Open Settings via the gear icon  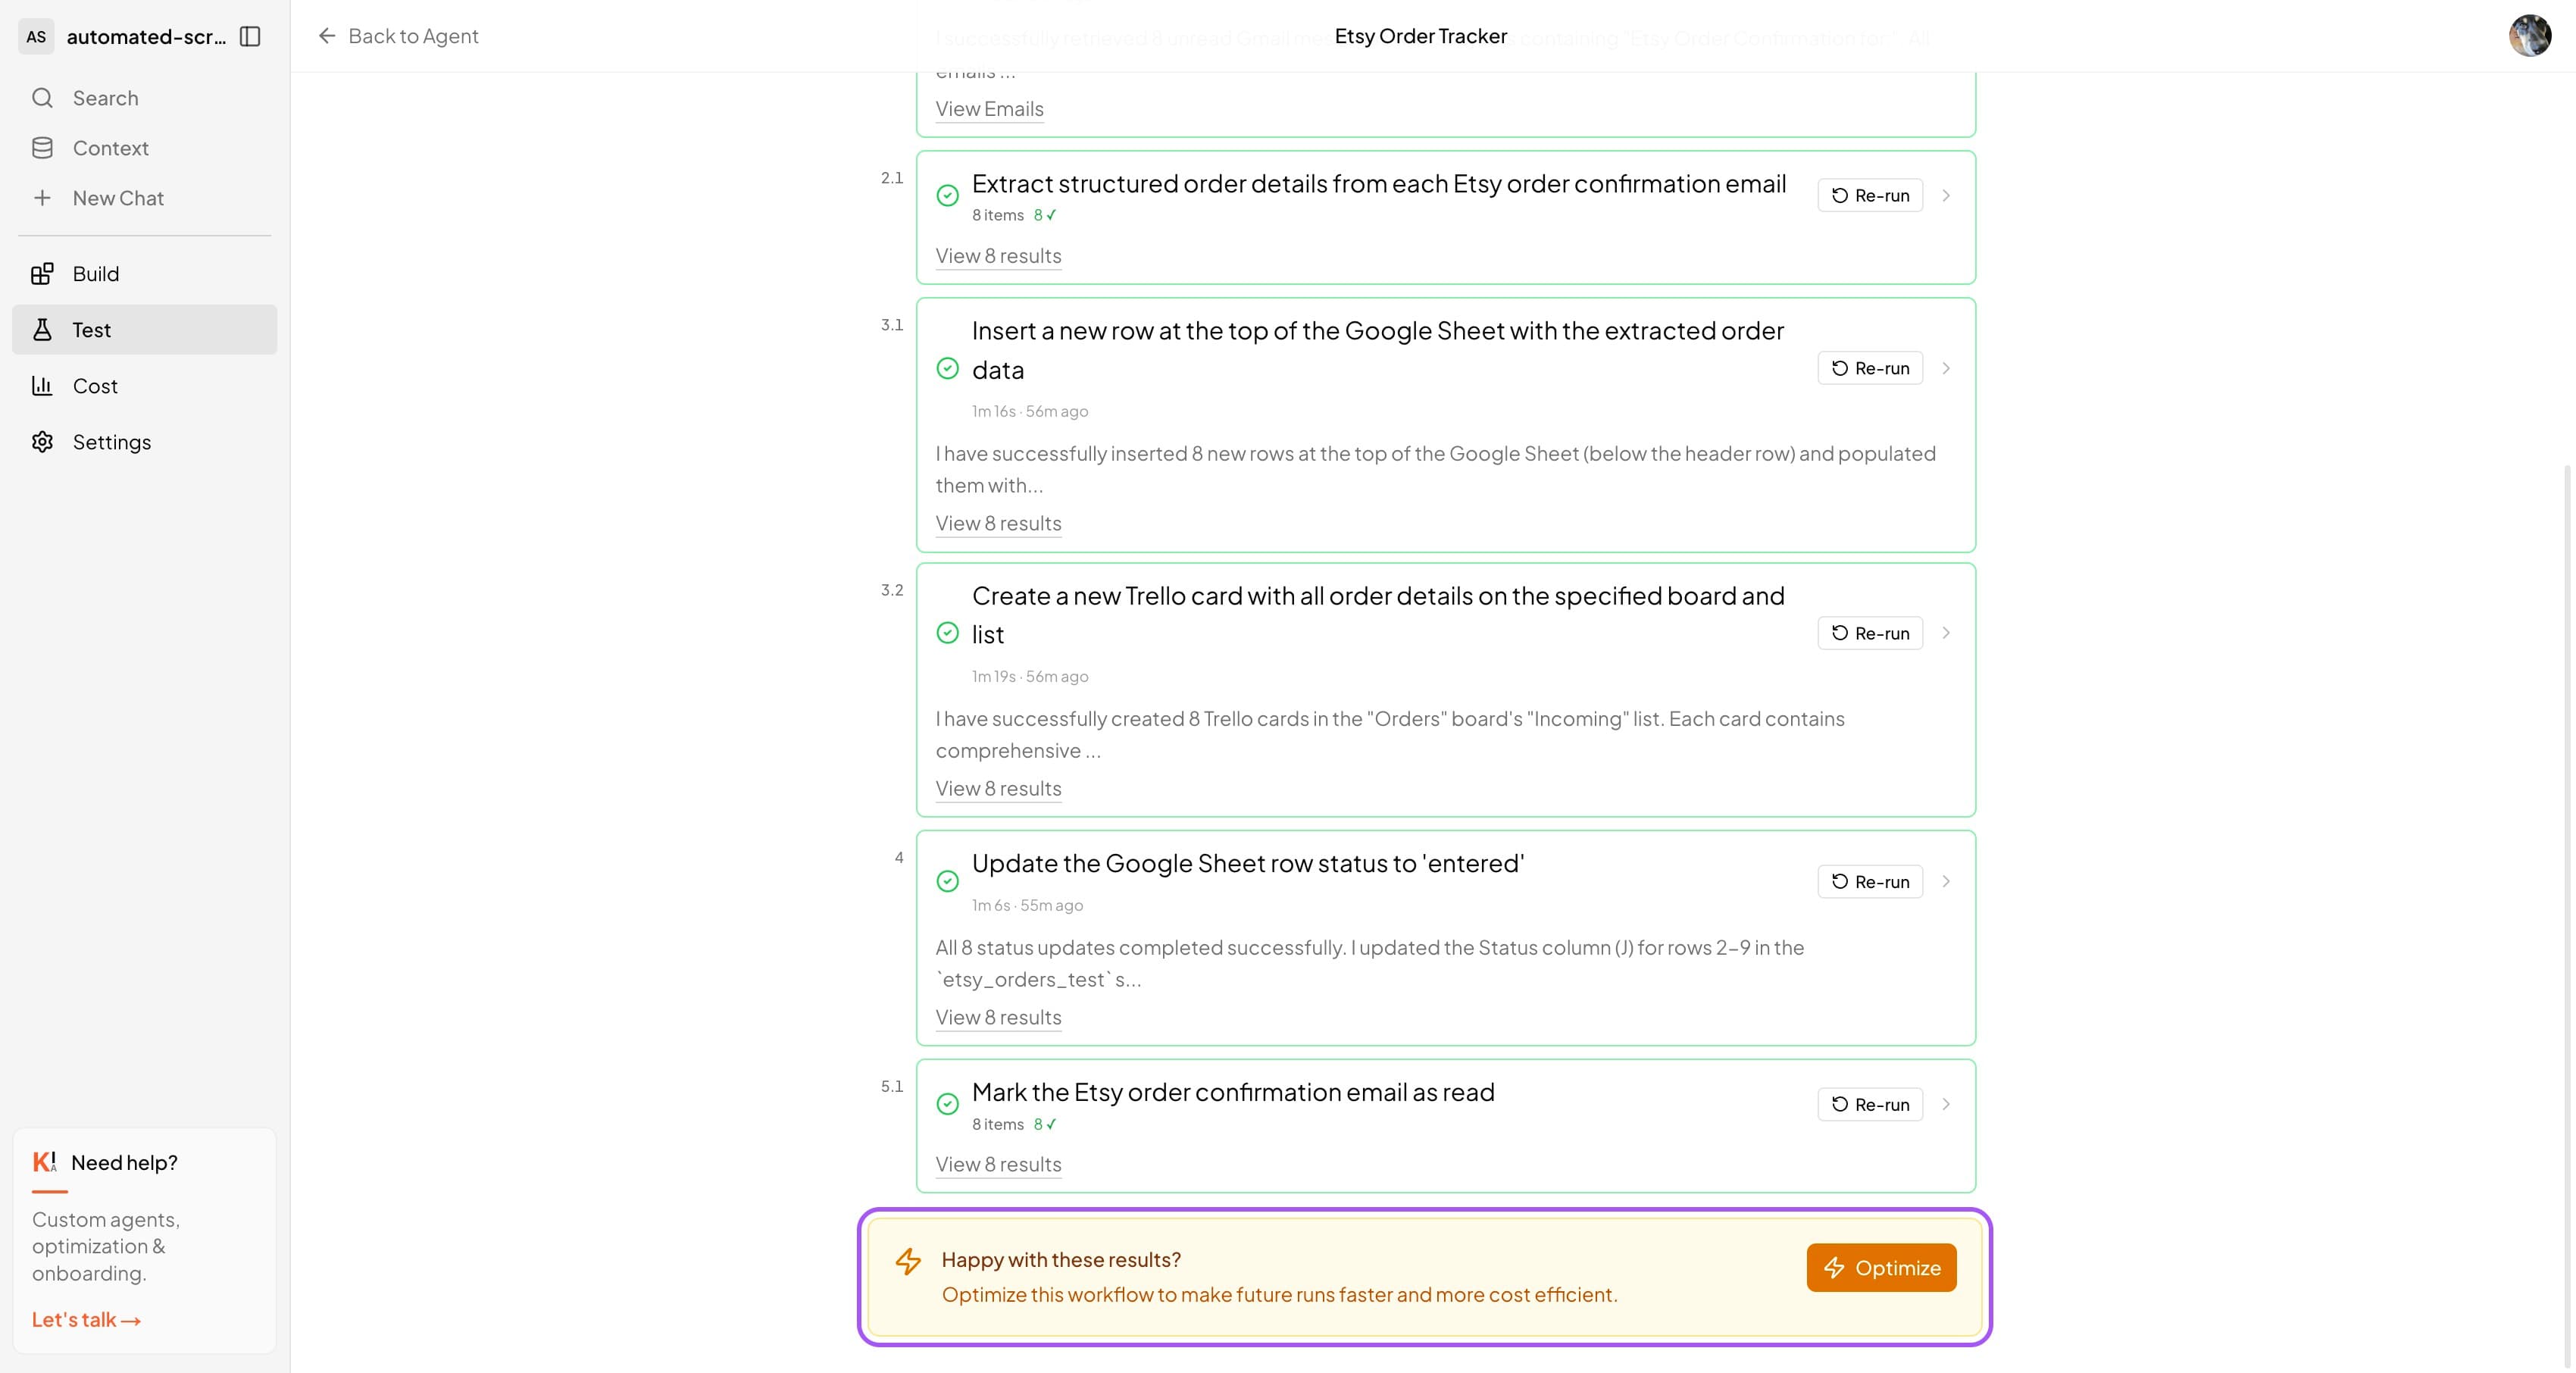click(x=43, y=441)
